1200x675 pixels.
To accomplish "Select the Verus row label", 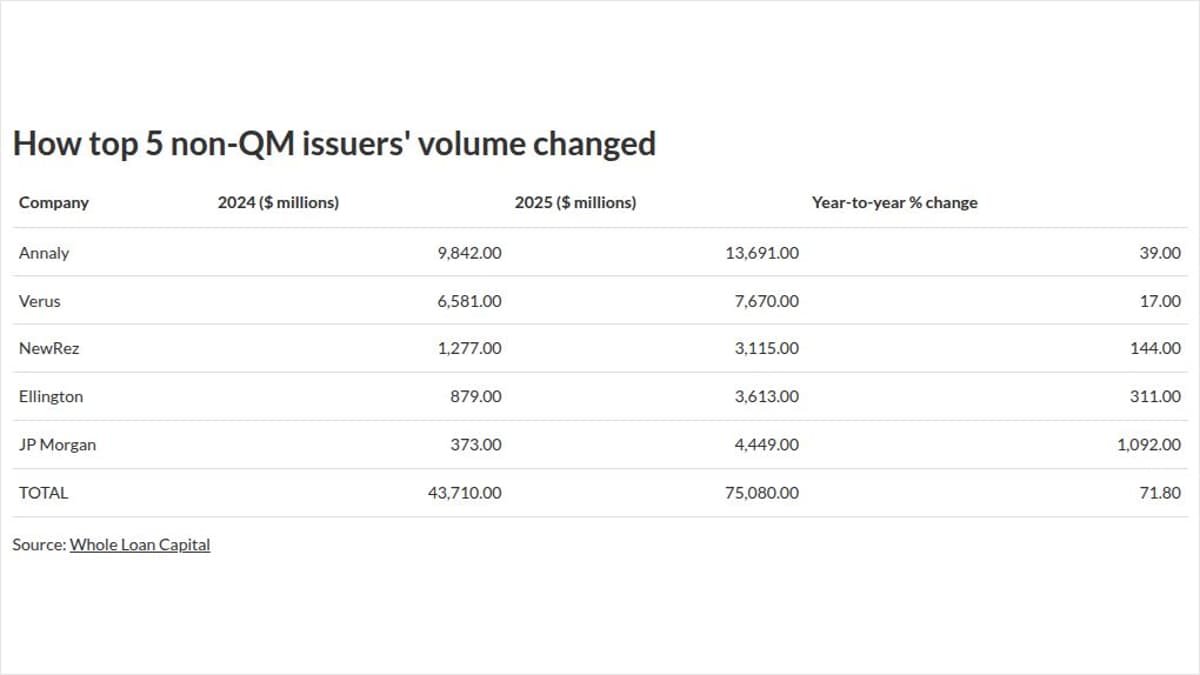I will coord(40,301).
